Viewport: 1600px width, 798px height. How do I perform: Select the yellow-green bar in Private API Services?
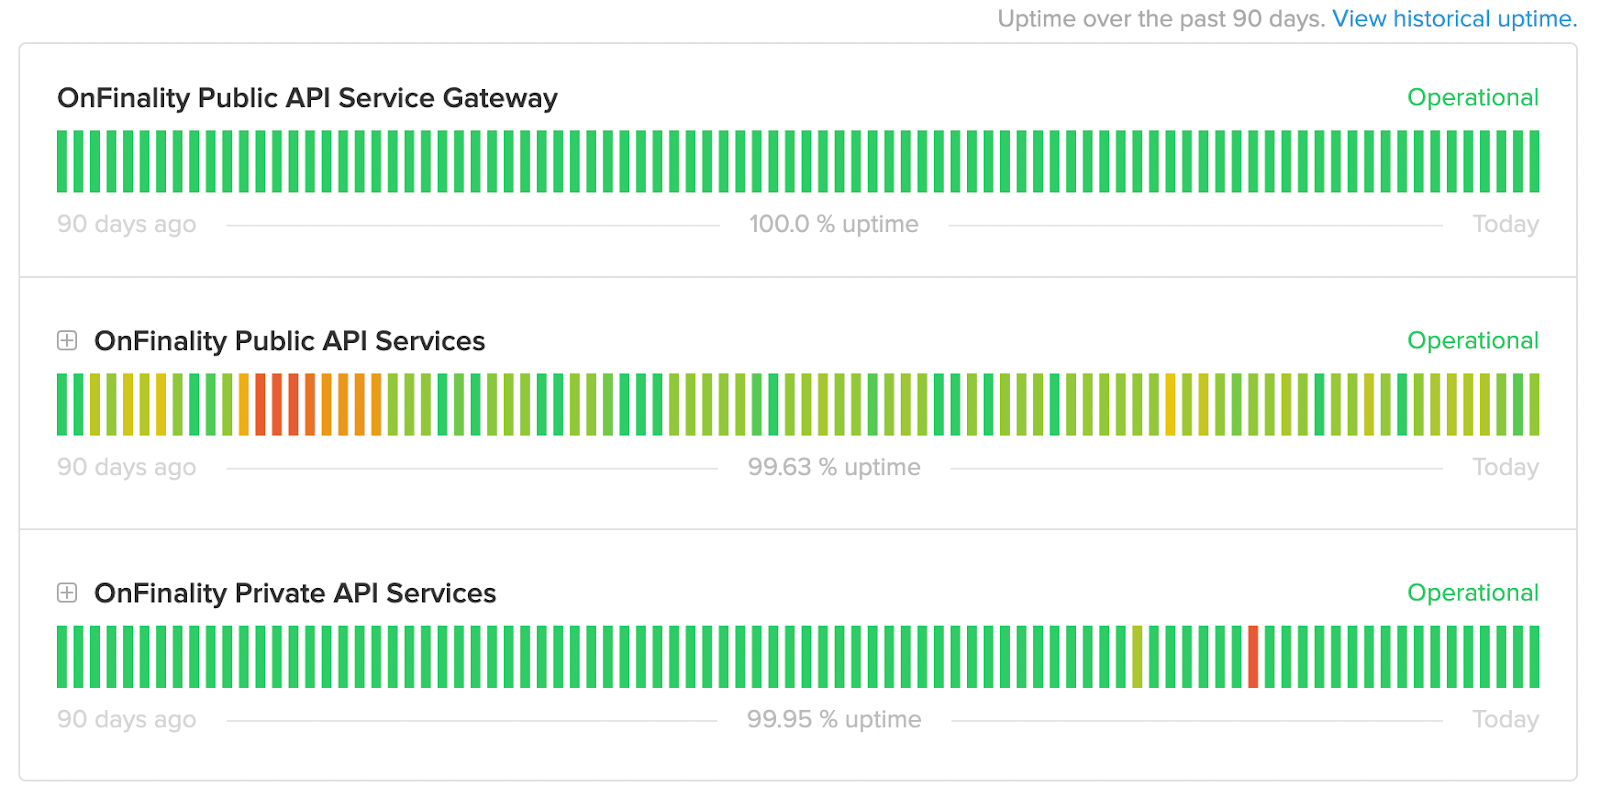tap(1137, 657)
